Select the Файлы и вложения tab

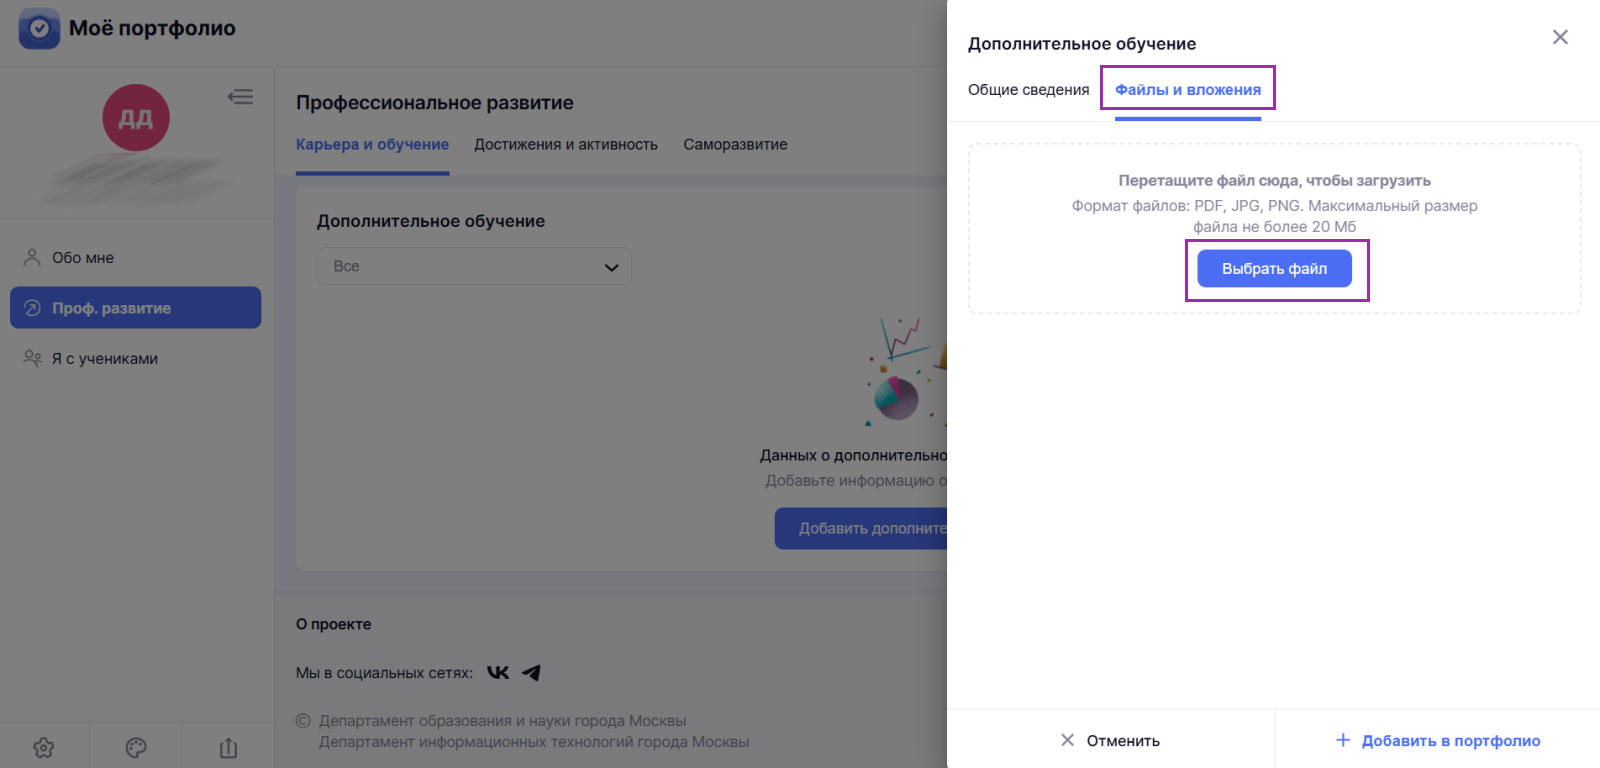[x=1187, y=90]
